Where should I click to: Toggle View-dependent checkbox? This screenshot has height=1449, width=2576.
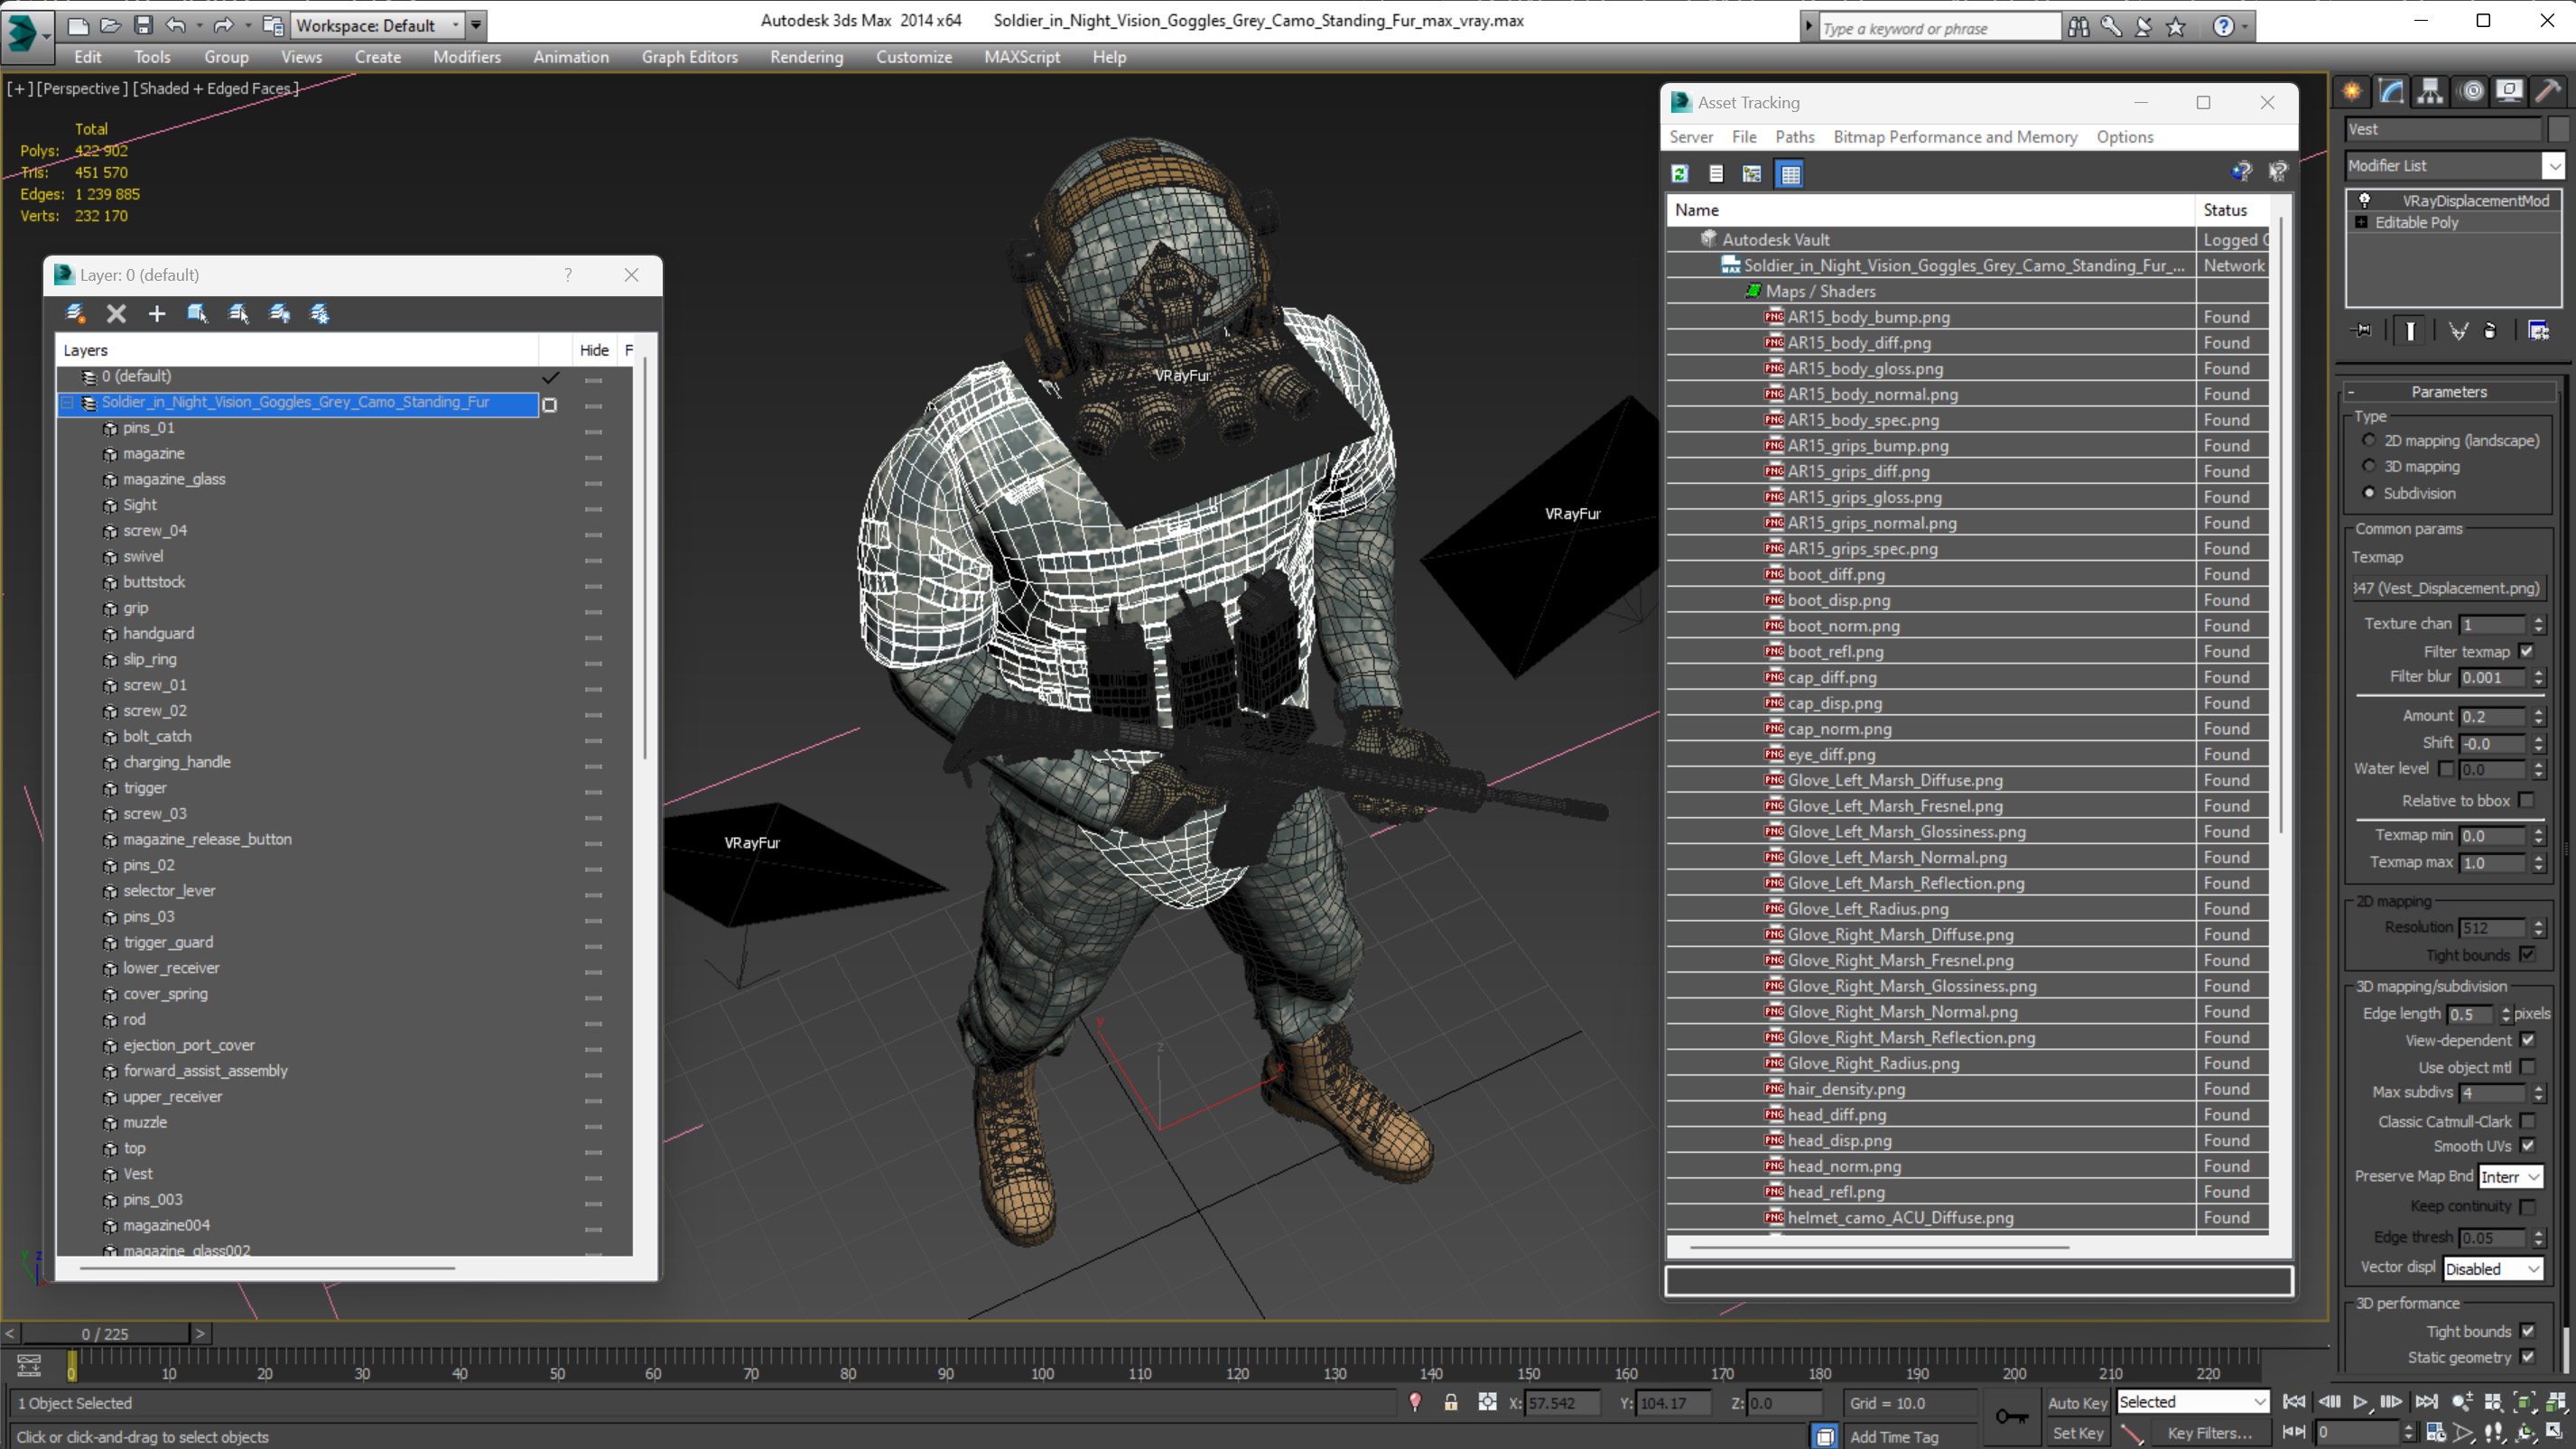click(x=2527, y=1040)
